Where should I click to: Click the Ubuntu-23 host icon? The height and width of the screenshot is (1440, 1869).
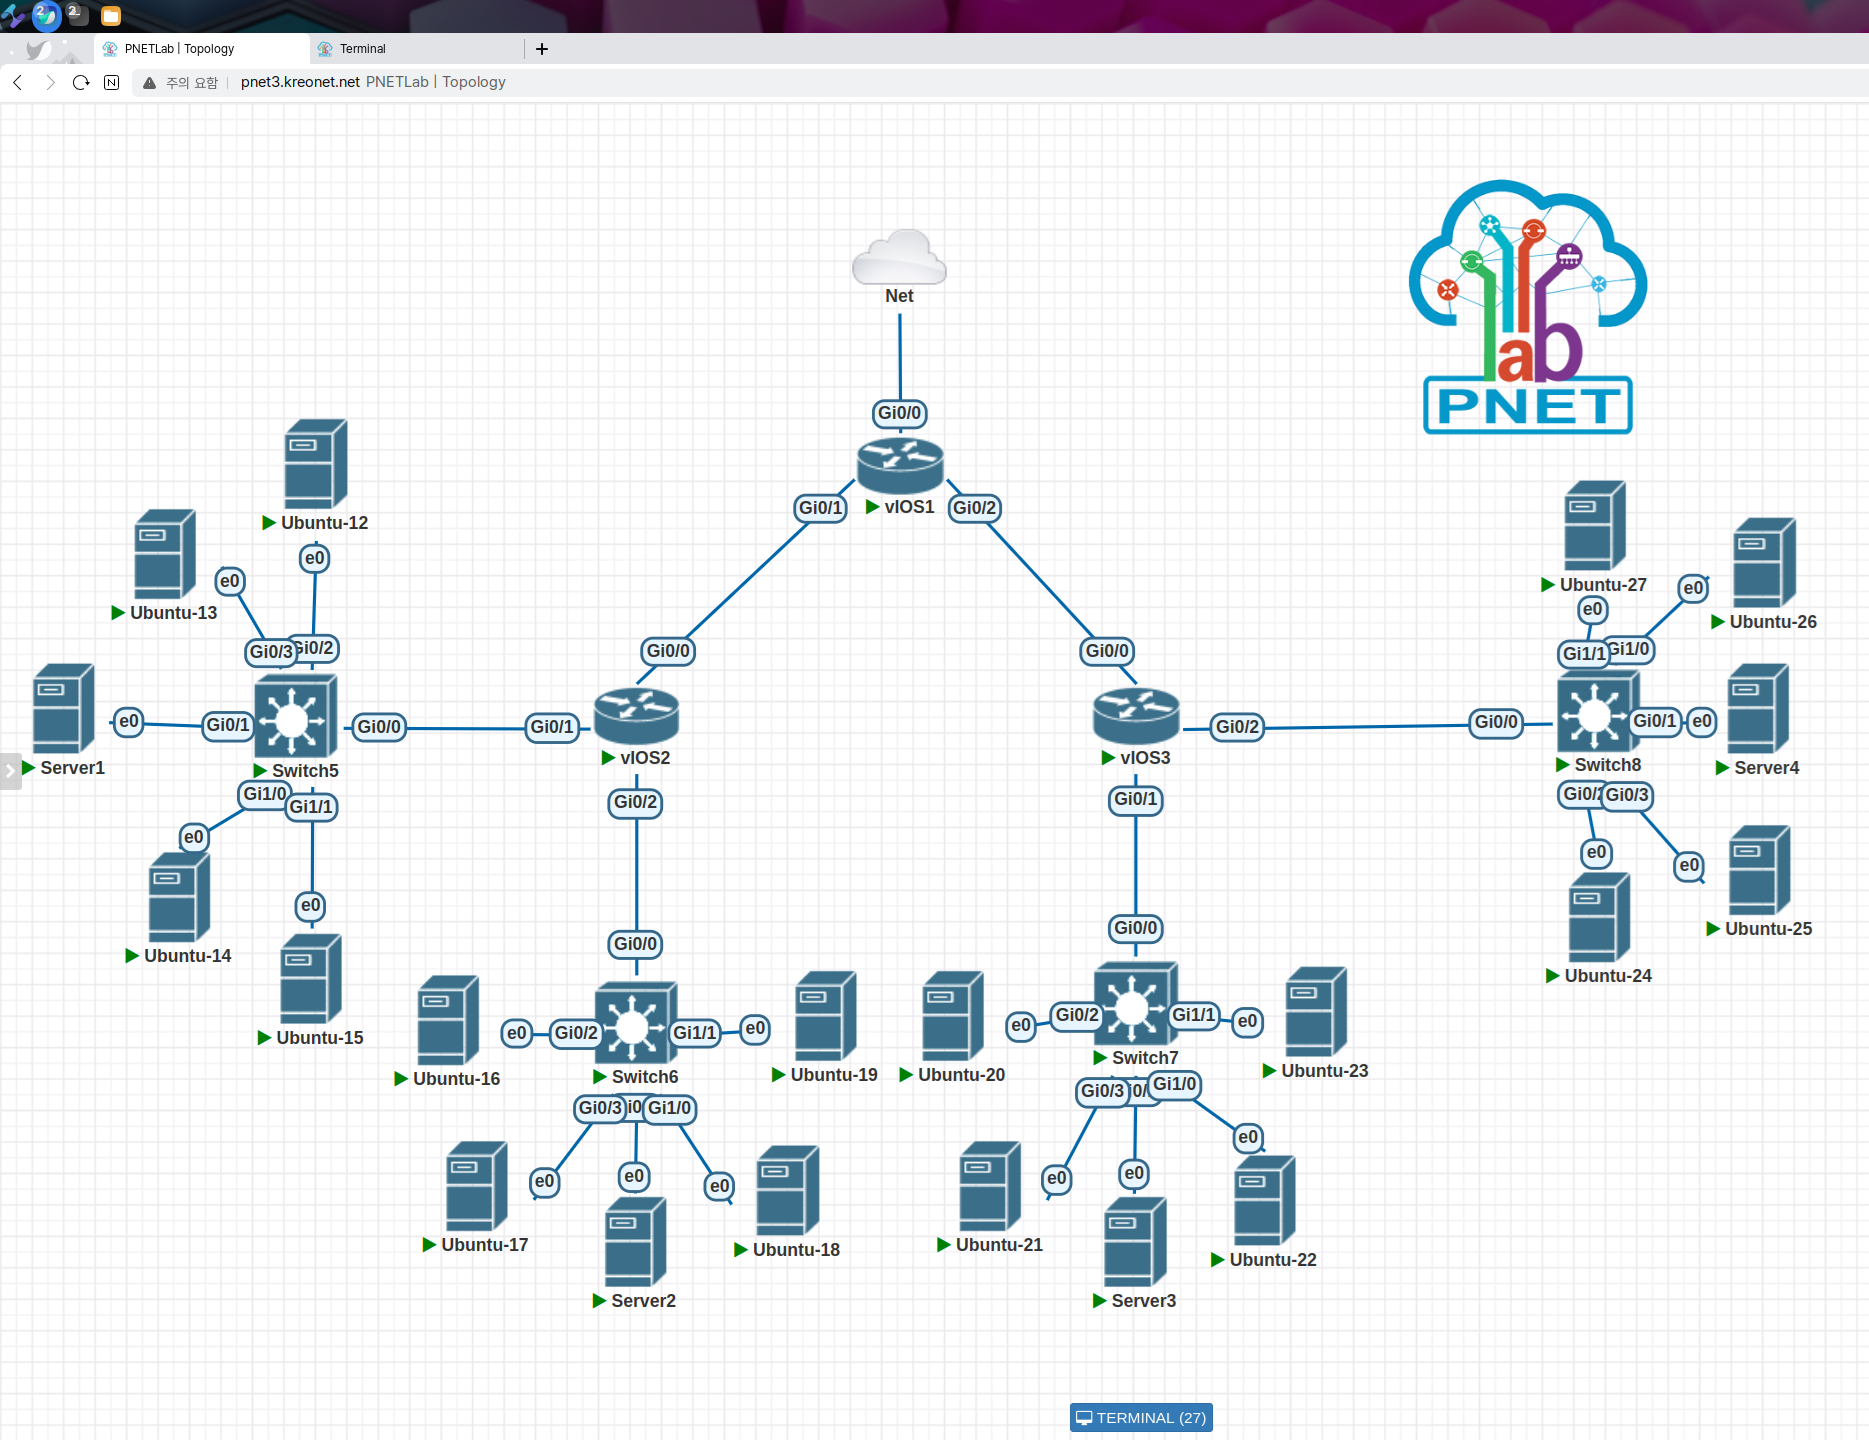(1316, 1012)
